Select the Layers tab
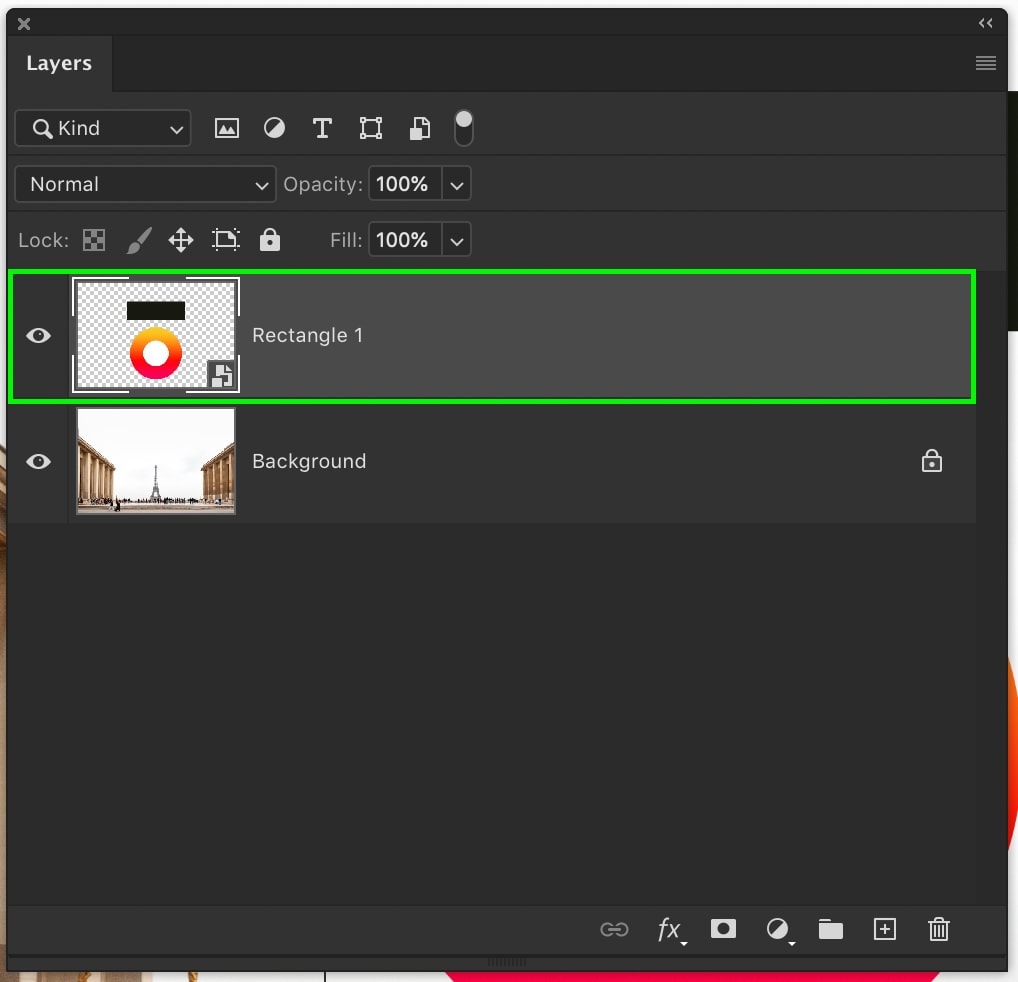Viewport: 1018px width, 982px height. (59, 63)
